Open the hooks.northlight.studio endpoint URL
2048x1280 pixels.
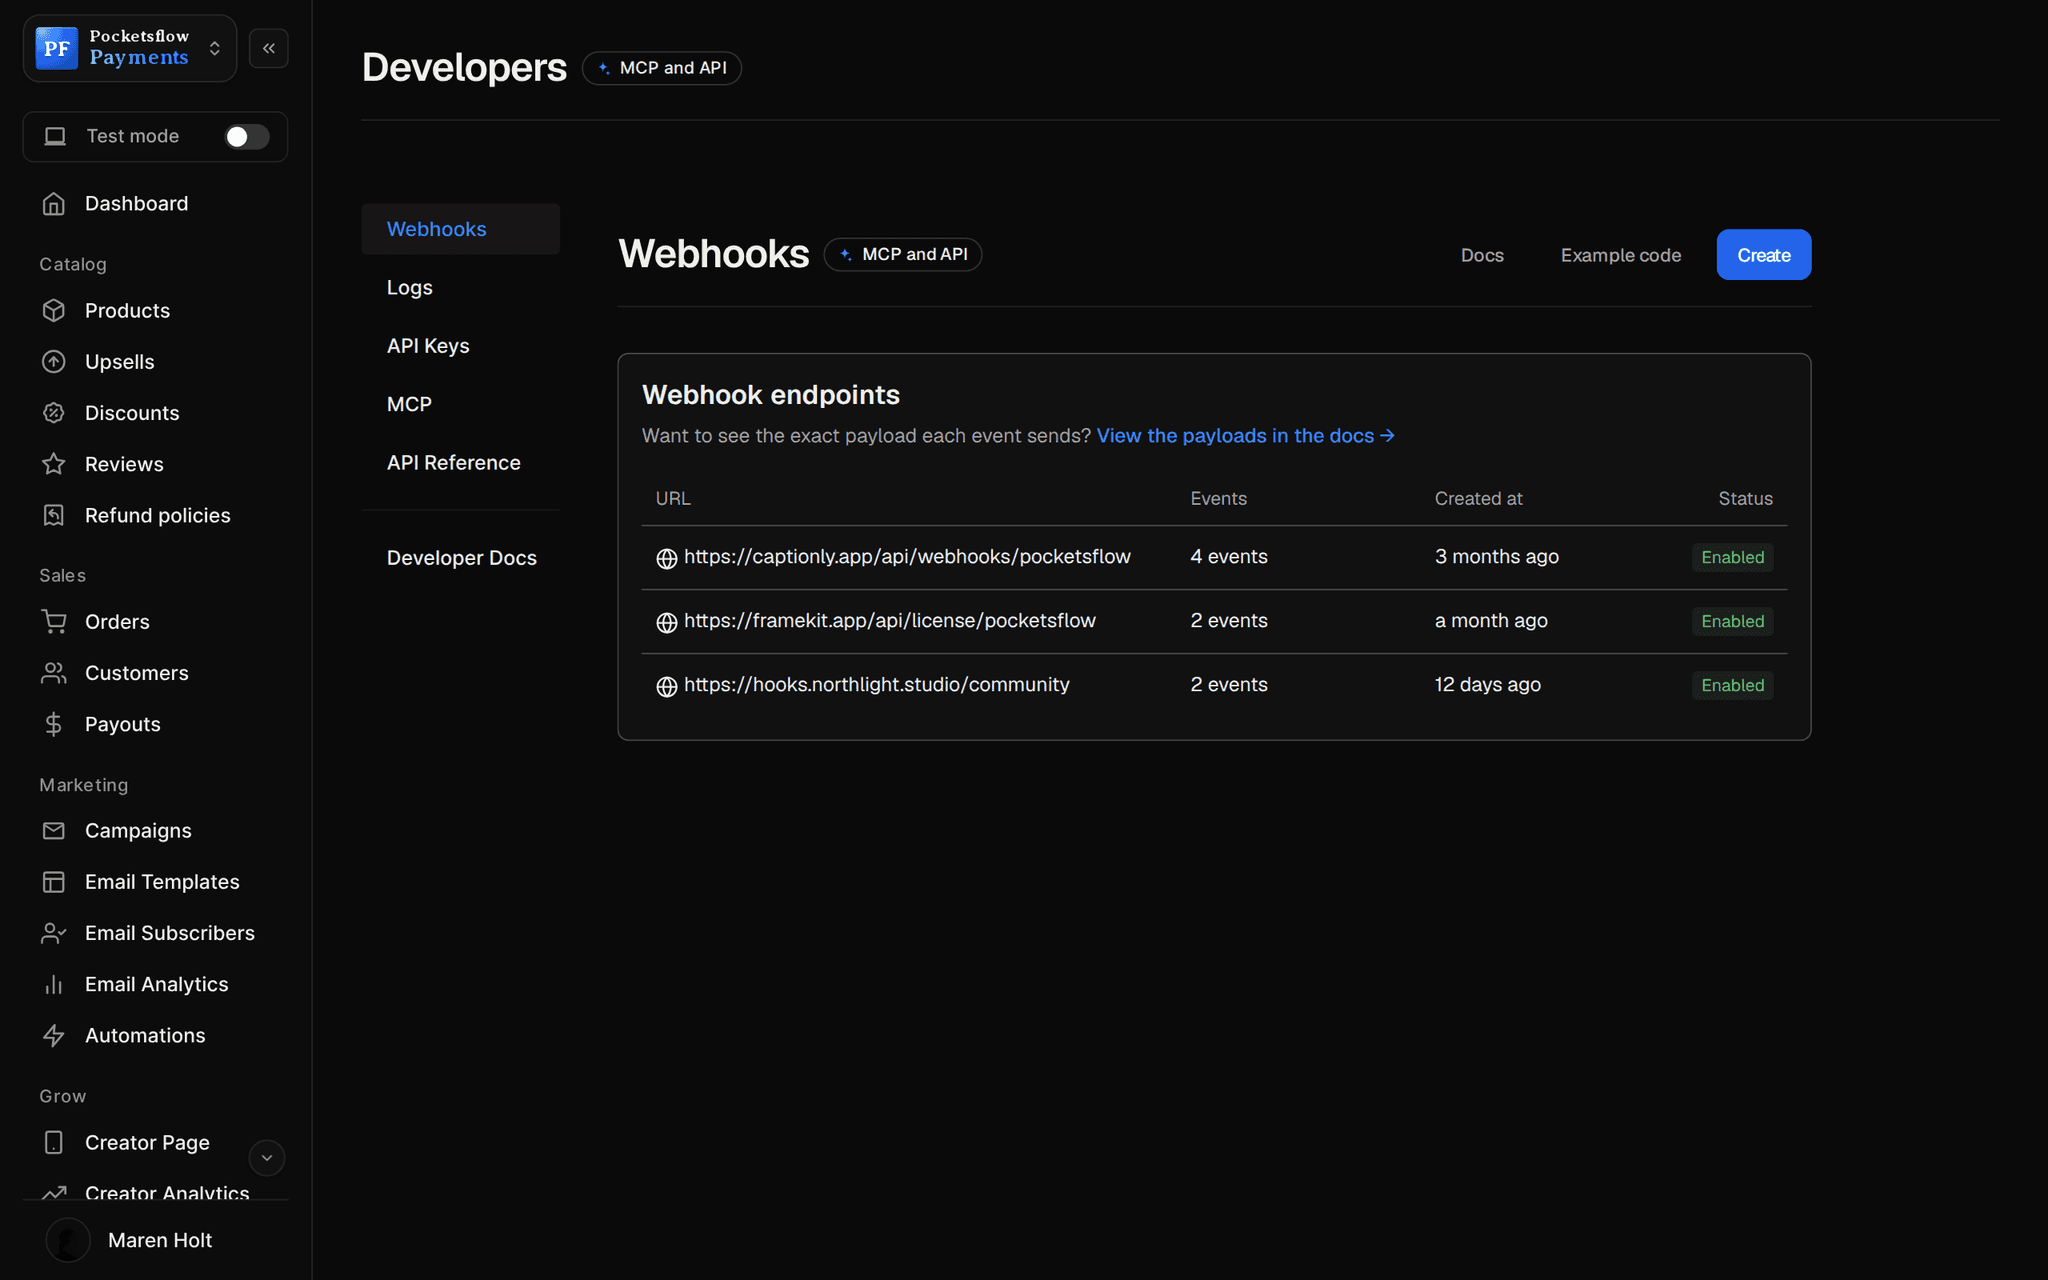point(877,685)
